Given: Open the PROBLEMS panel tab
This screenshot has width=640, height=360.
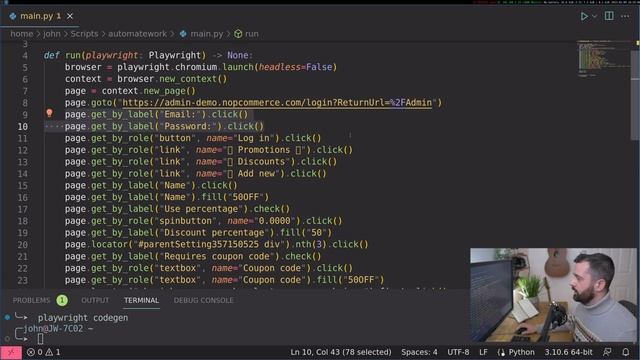Looking at the screenshot, I should pyautogui.click(x=31, y=300).
